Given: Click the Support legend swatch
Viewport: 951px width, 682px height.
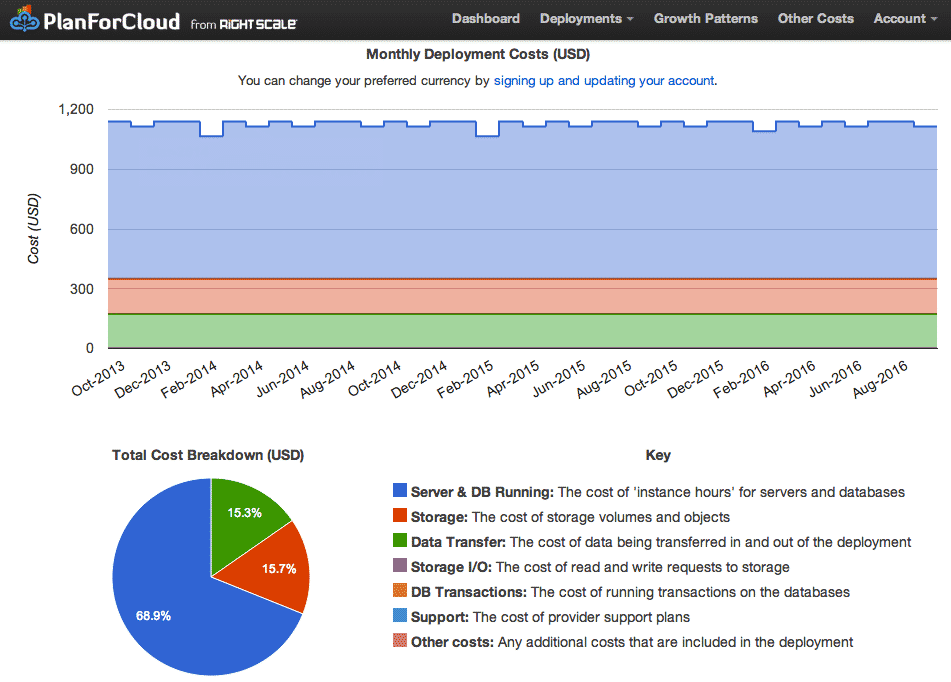Looking at the screenshot, I should pyautogui.click(x=400, y=617).
